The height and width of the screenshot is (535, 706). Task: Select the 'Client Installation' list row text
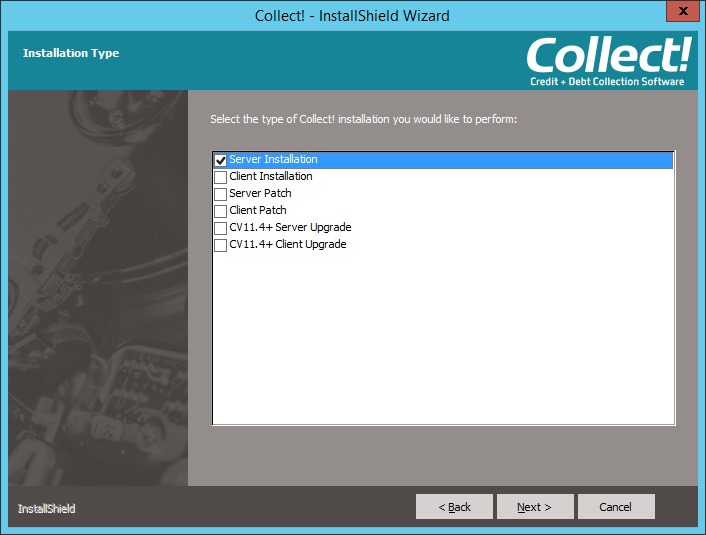click(x=271, y=176)
